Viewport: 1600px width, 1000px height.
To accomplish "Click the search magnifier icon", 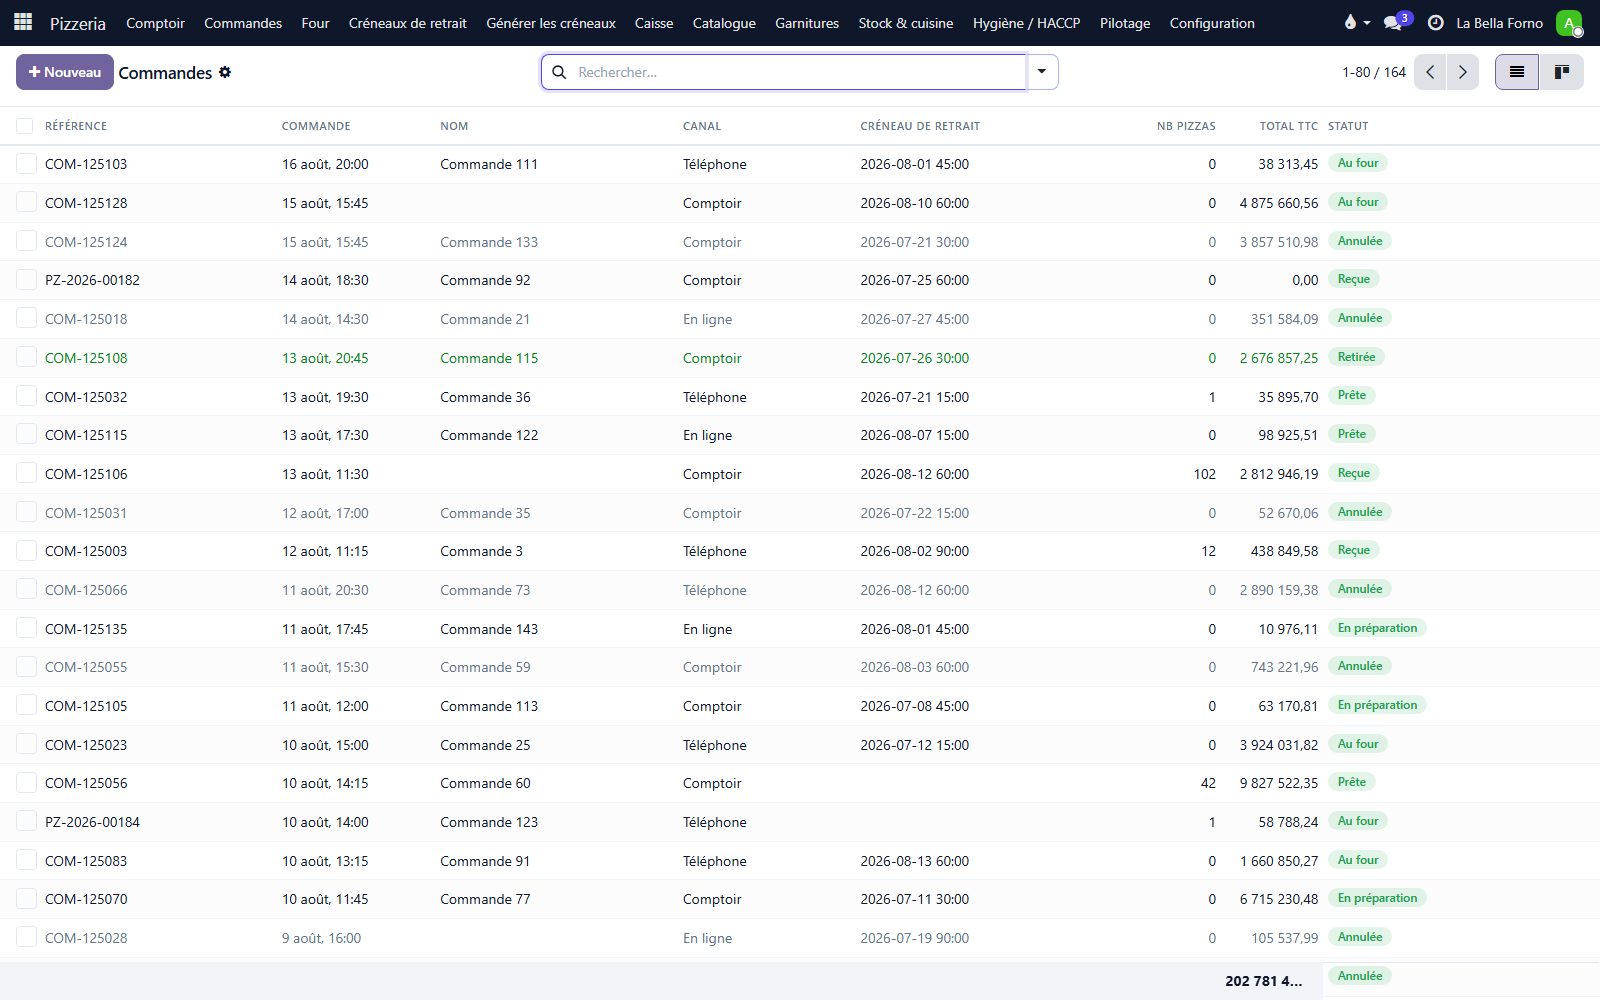I will coord(559,72).
